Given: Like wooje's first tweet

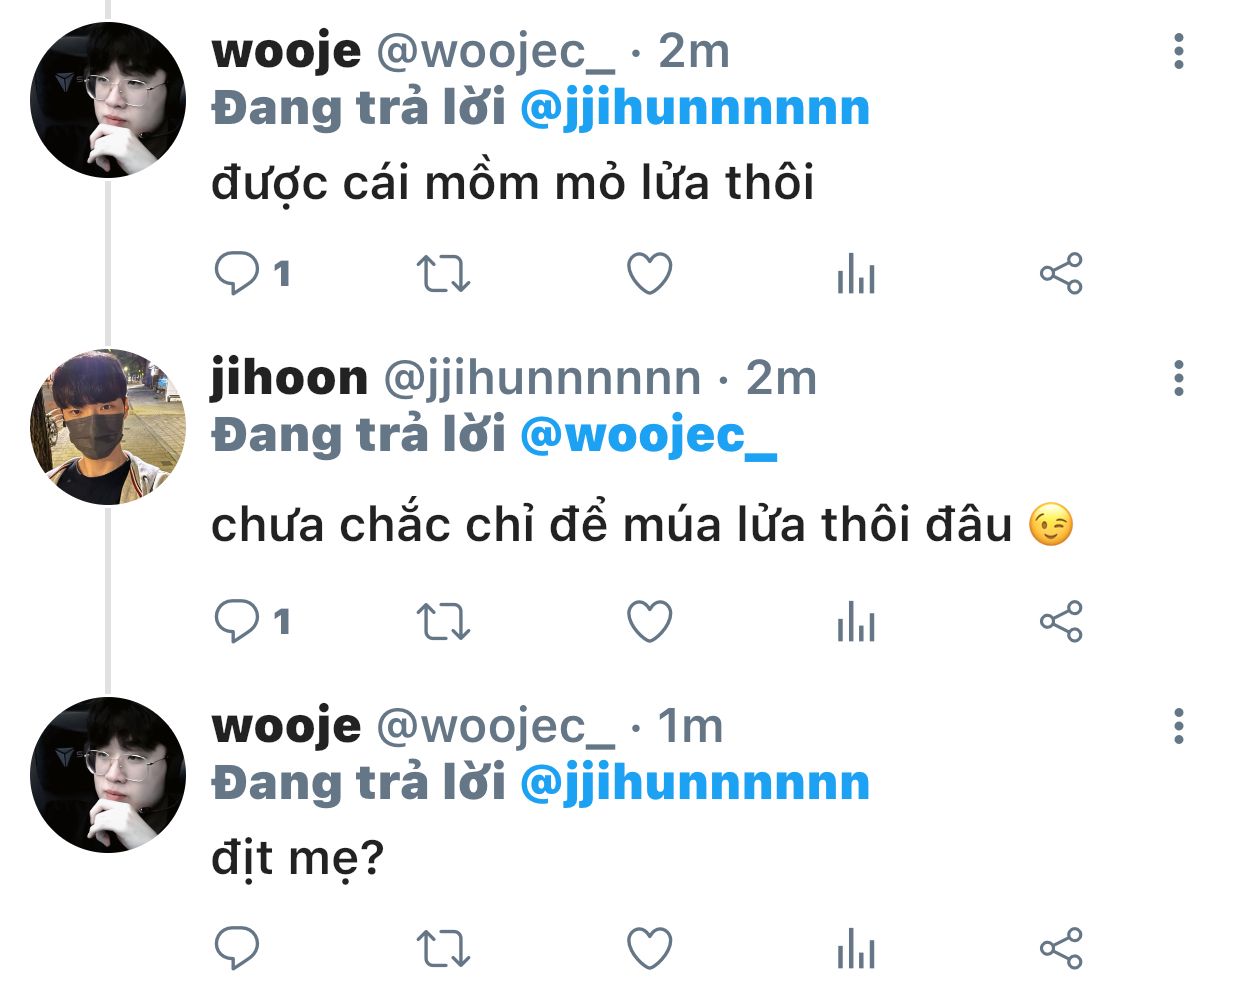Looking at the screenshot, I should point(649,273).
